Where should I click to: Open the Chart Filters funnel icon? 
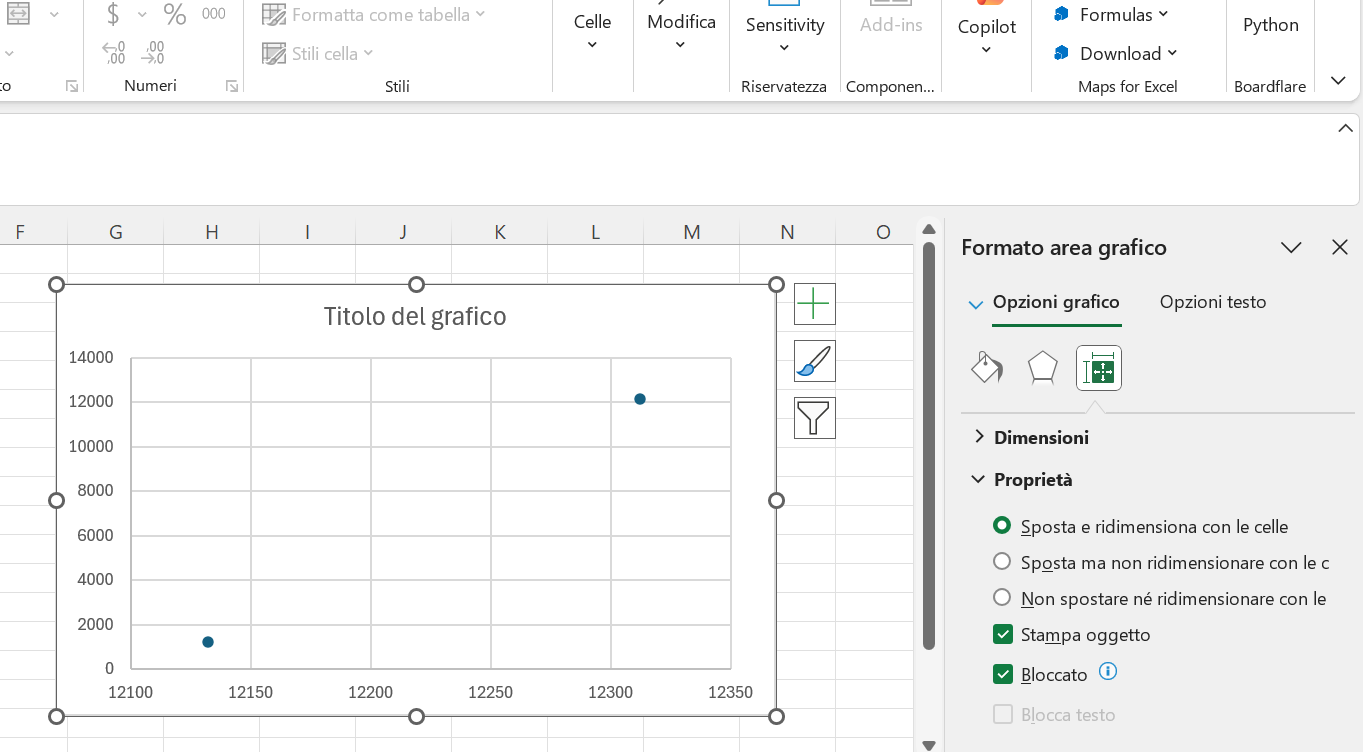pos(815,418)
